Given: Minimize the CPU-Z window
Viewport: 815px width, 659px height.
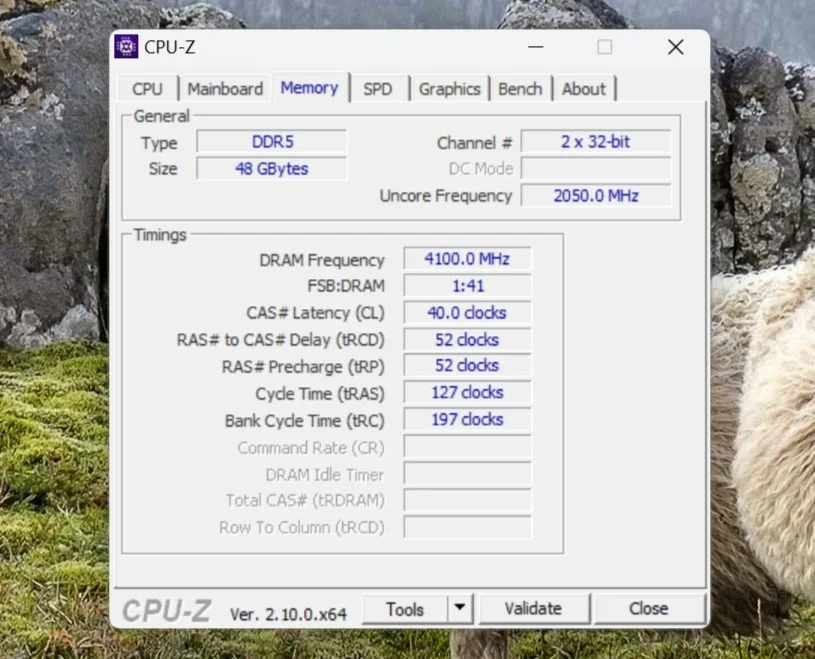Looking at the screenshot, I should [x=536, y=47].
